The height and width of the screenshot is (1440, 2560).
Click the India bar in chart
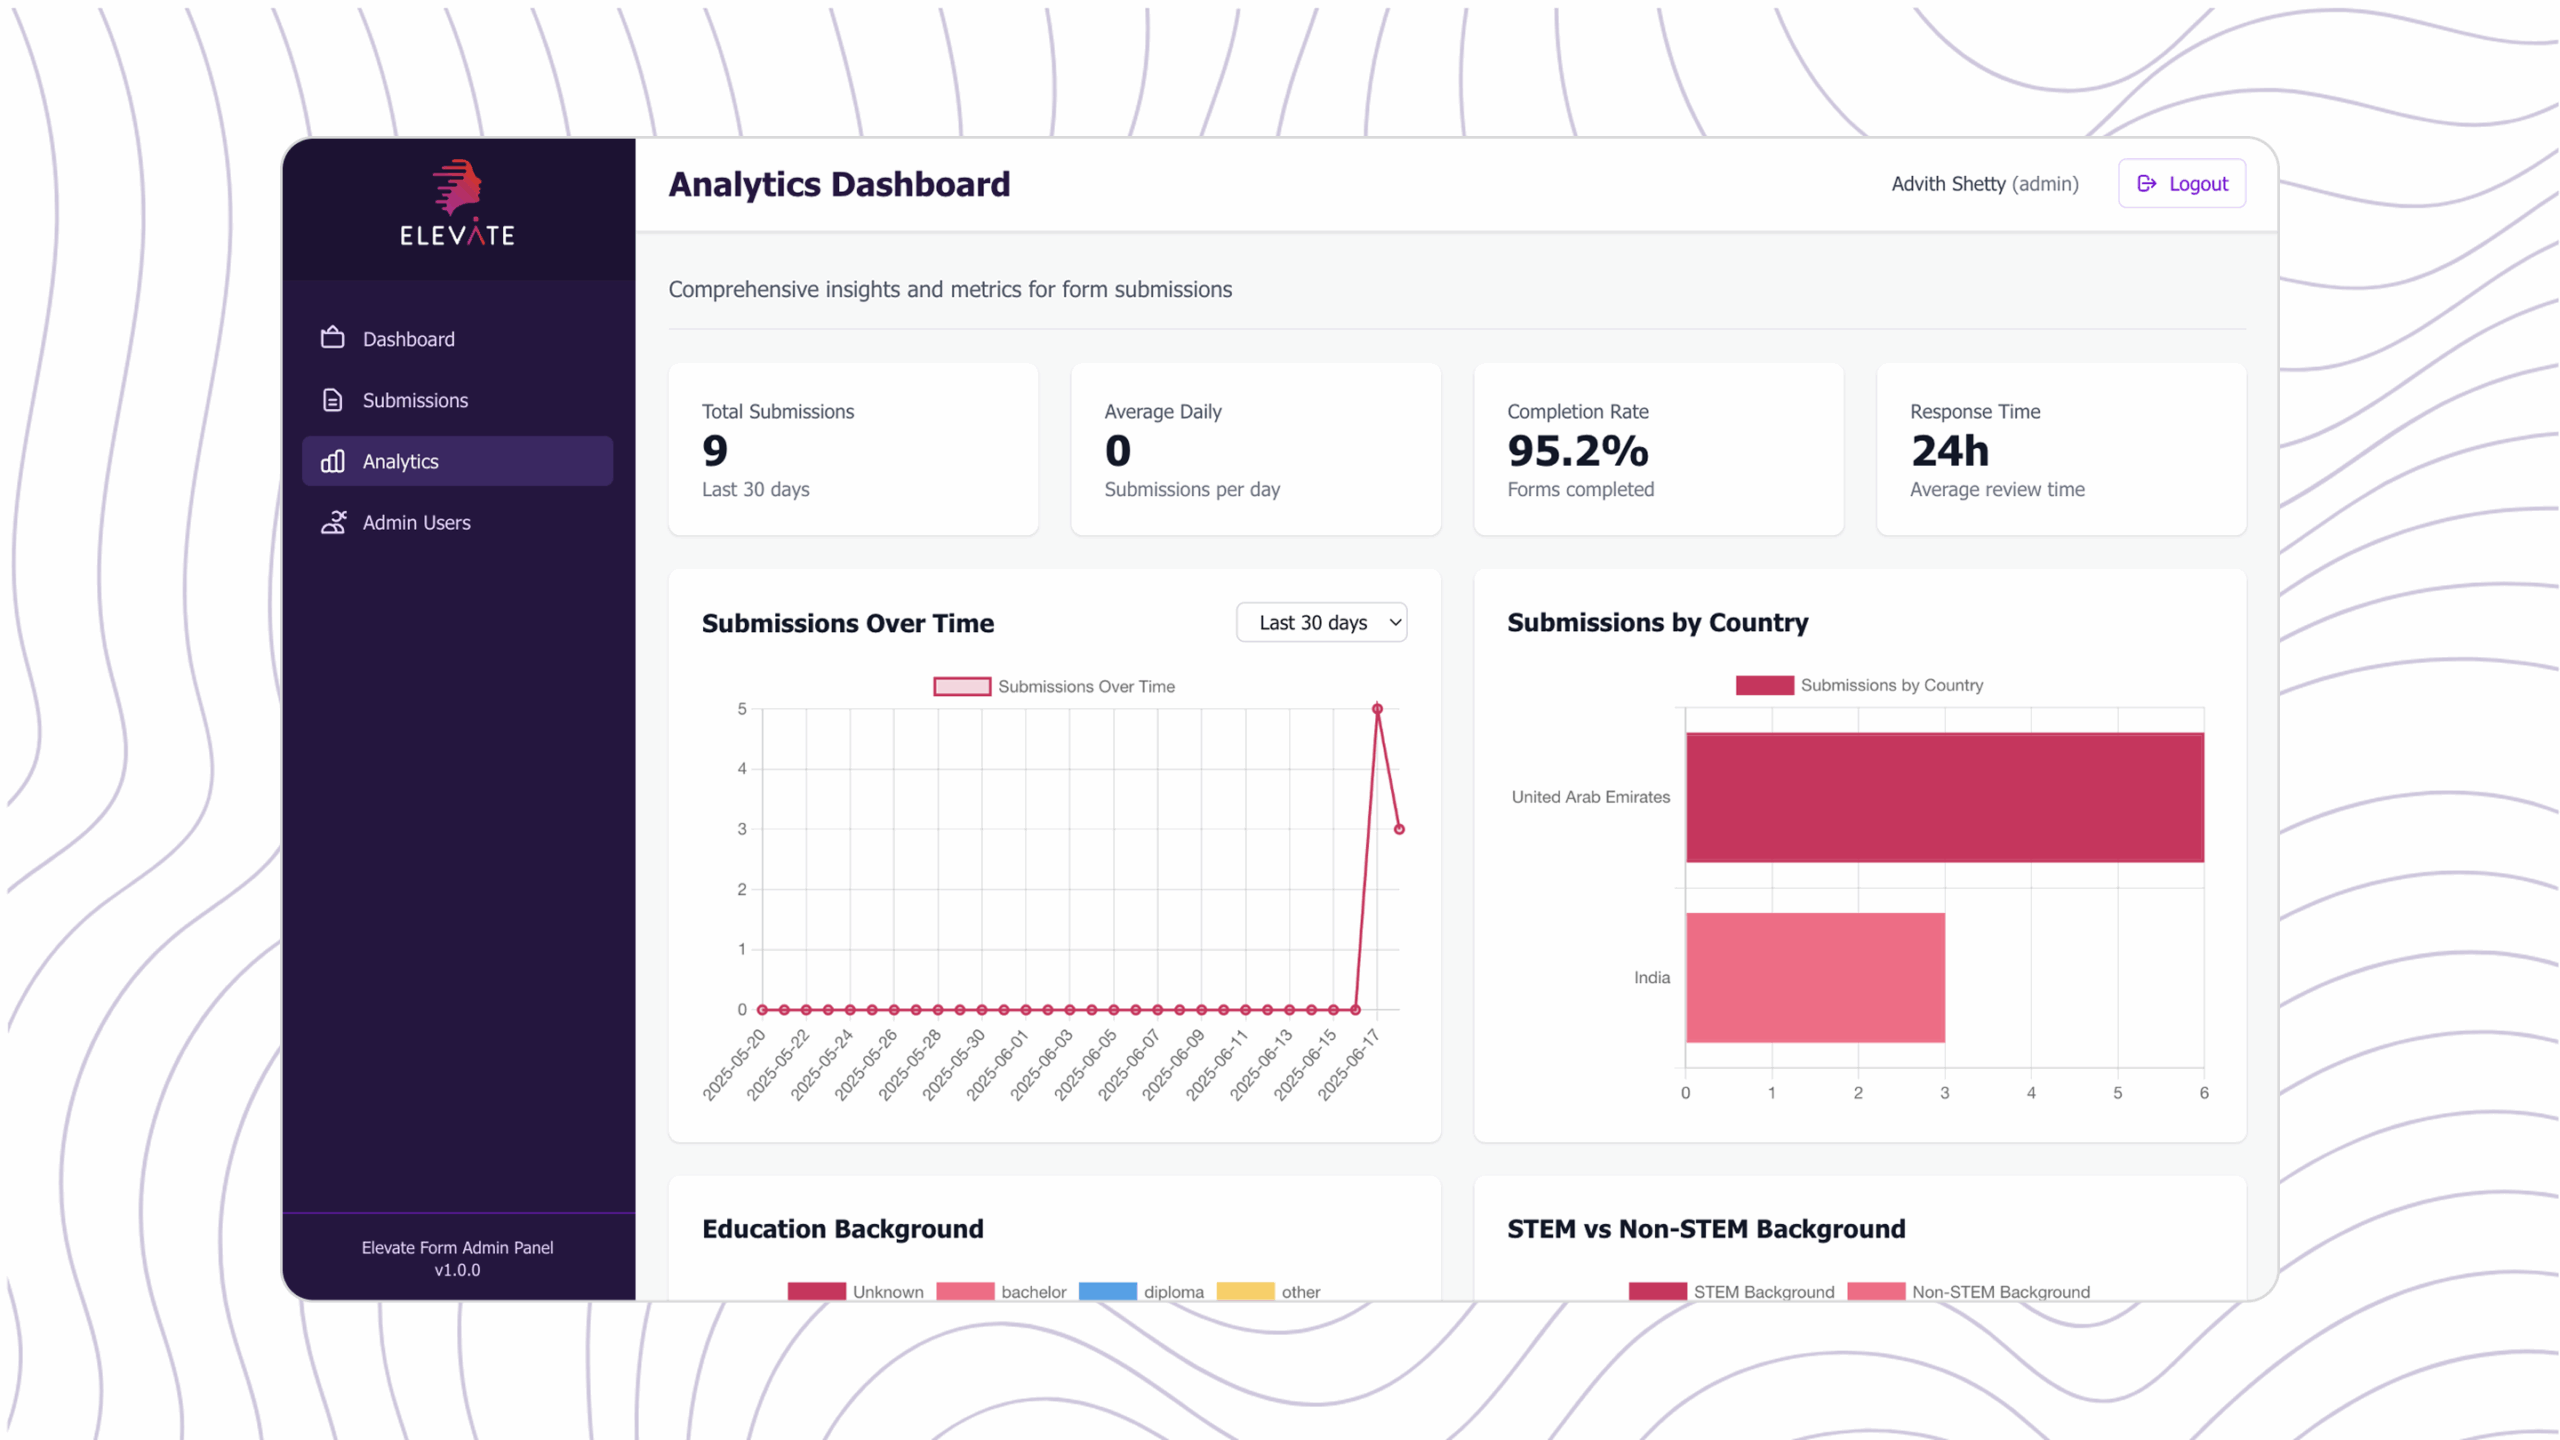point(1814,977)
